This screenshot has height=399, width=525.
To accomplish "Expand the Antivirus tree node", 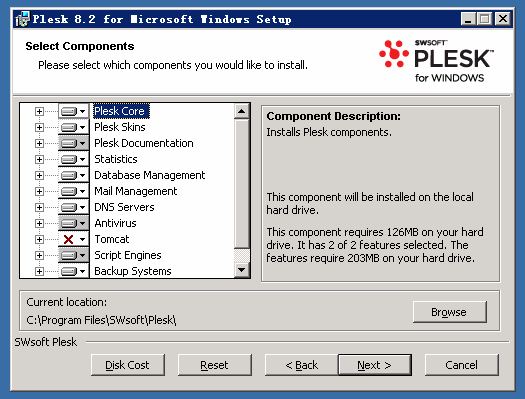I will tap(39, 223).
